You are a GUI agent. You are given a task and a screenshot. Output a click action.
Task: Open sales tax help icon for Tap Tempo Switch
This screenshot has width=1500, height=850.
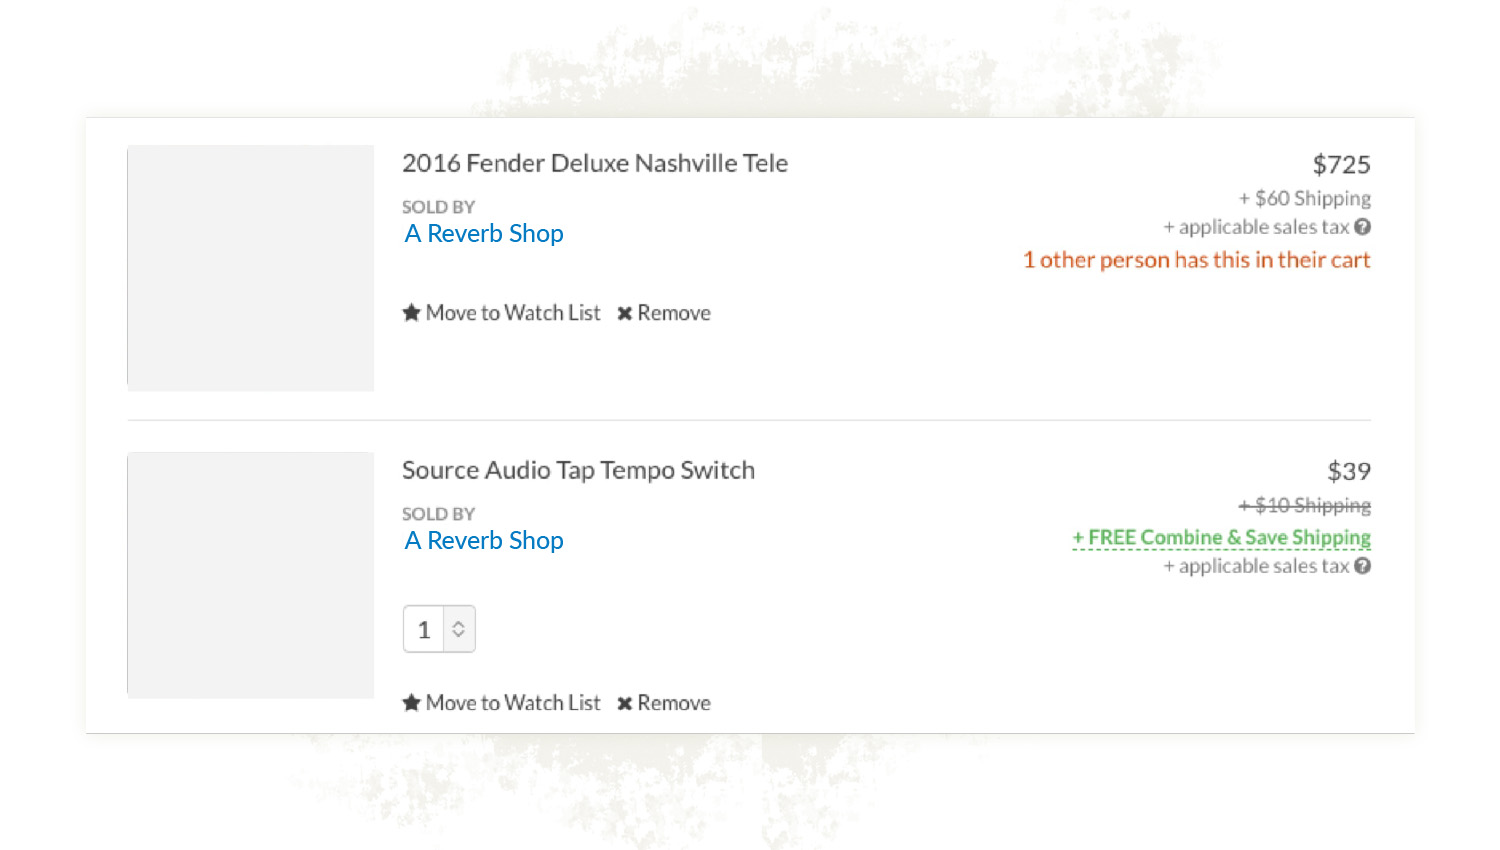(1362, 566)
